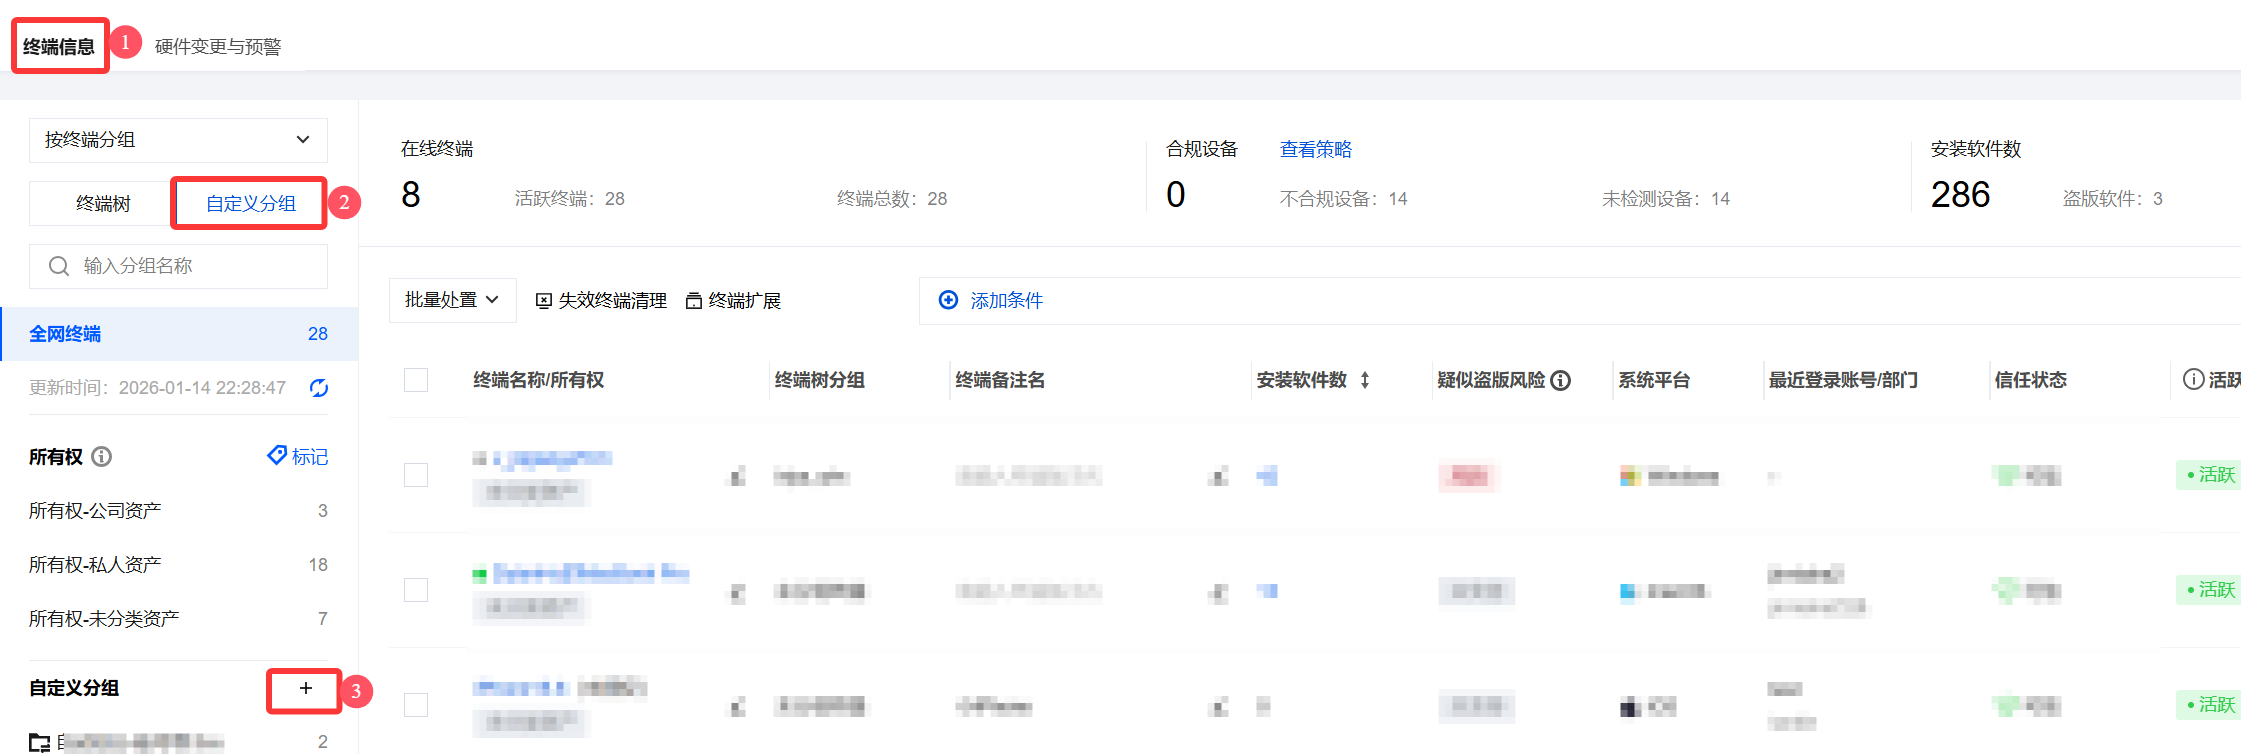
Task: Click the 输入分组名称 search field
Action: point(190,266)
